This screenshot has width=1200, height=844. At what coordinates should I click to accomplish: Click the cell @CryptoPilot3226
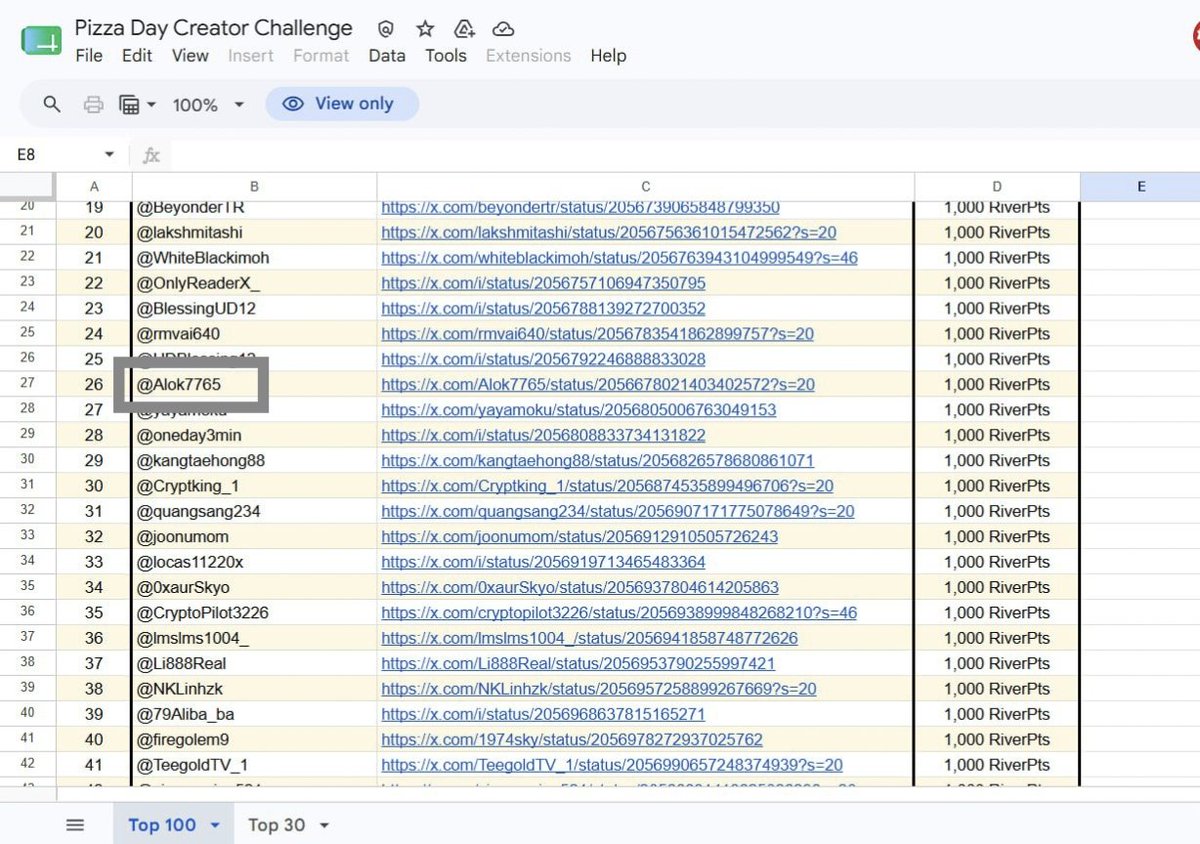click(254, 613)
